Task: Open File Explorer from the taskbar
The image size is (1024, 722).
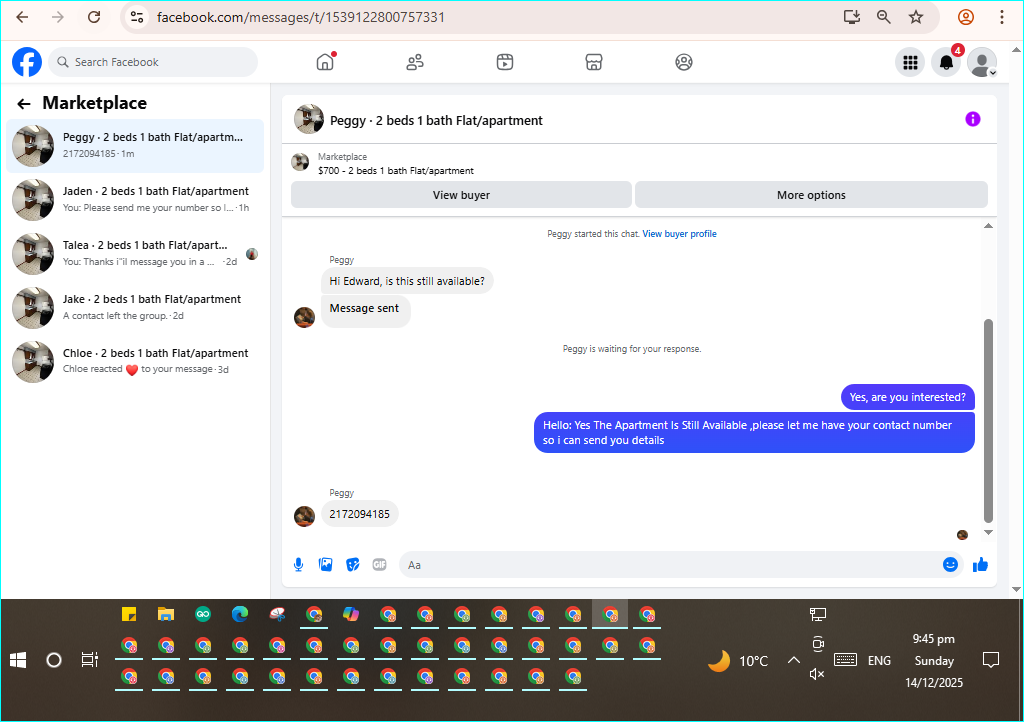Action: click(x=166, y=614)
